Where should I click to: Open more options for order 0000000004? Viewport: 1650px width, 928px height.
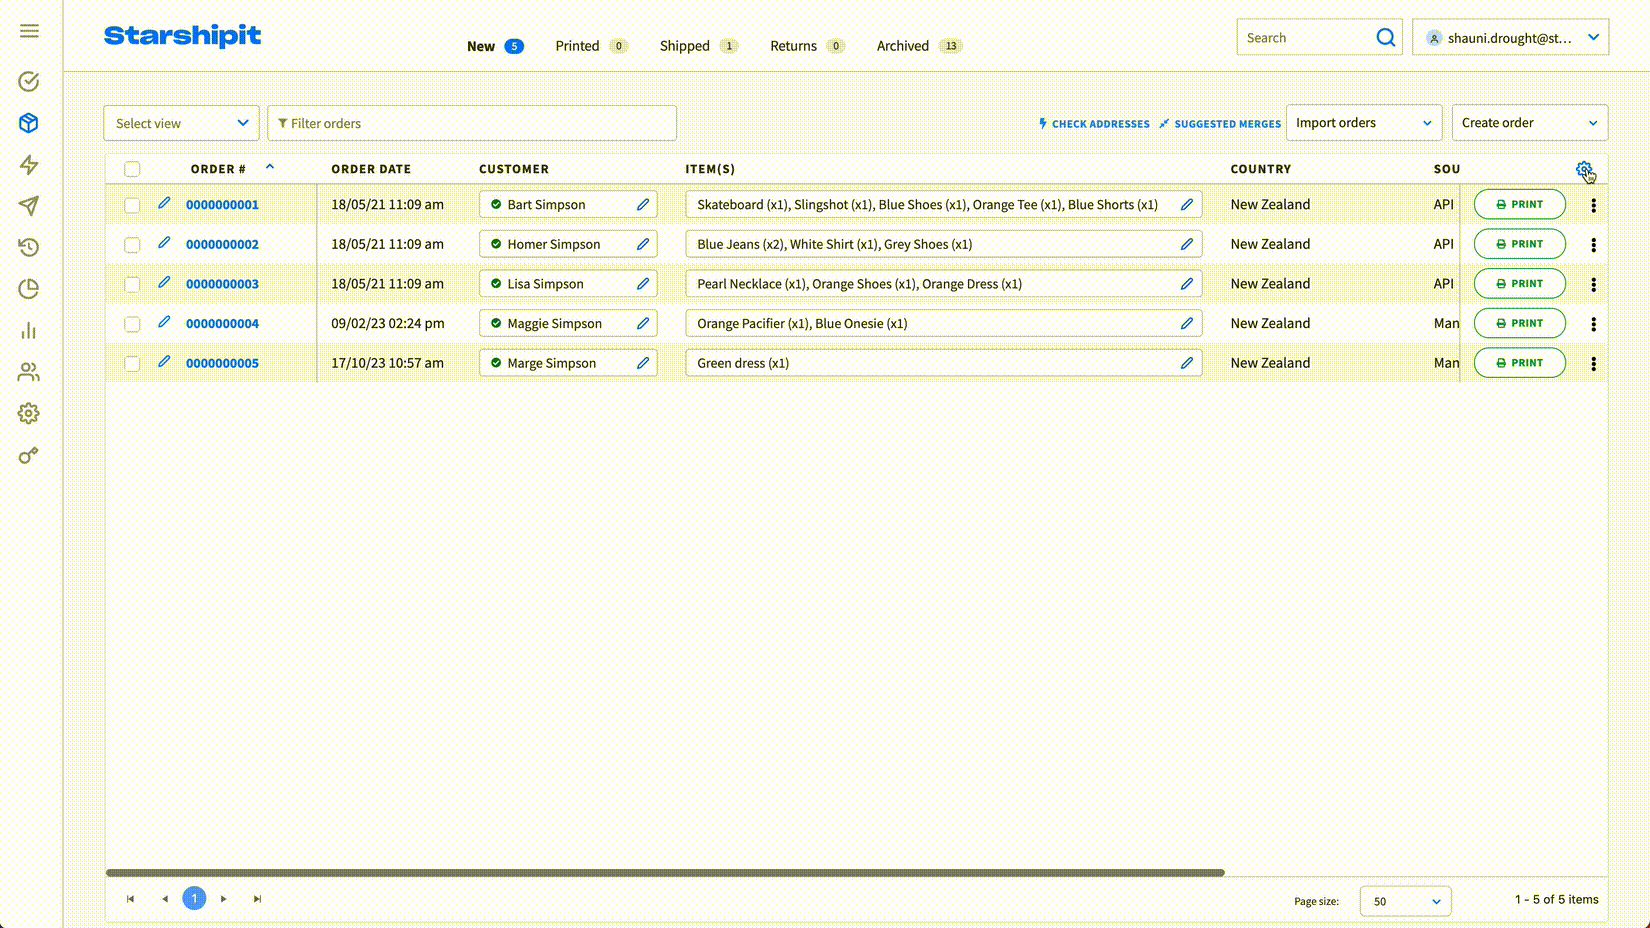(1593, 324)
